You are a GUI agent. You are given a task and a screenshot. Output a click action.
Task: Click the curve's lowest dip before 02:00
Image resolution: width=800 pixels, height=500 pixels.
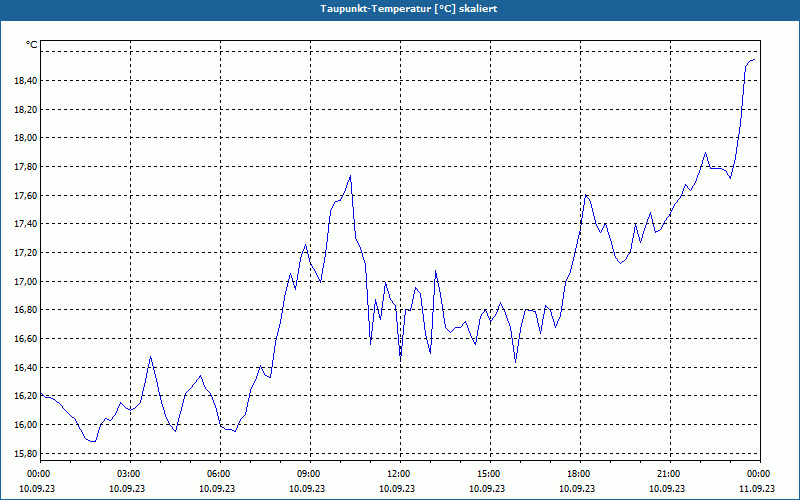tap(93, 441)
